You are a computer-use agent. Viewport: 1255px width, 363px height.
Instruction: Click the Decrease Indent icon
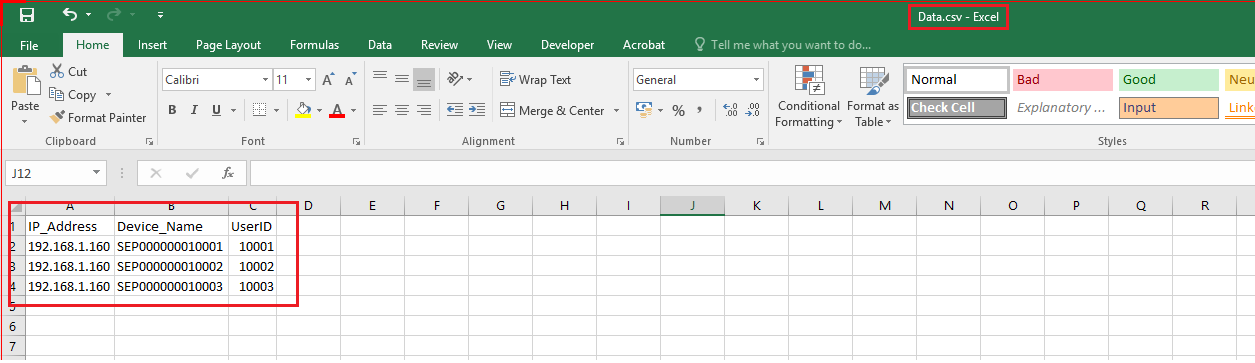coord(454,111)
